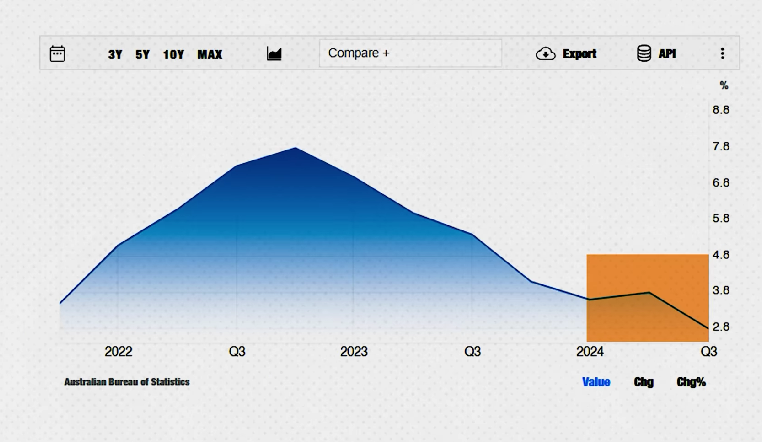762x442 pixels.
Task: Open the three-dot more options menu
Action: (723, 53)
